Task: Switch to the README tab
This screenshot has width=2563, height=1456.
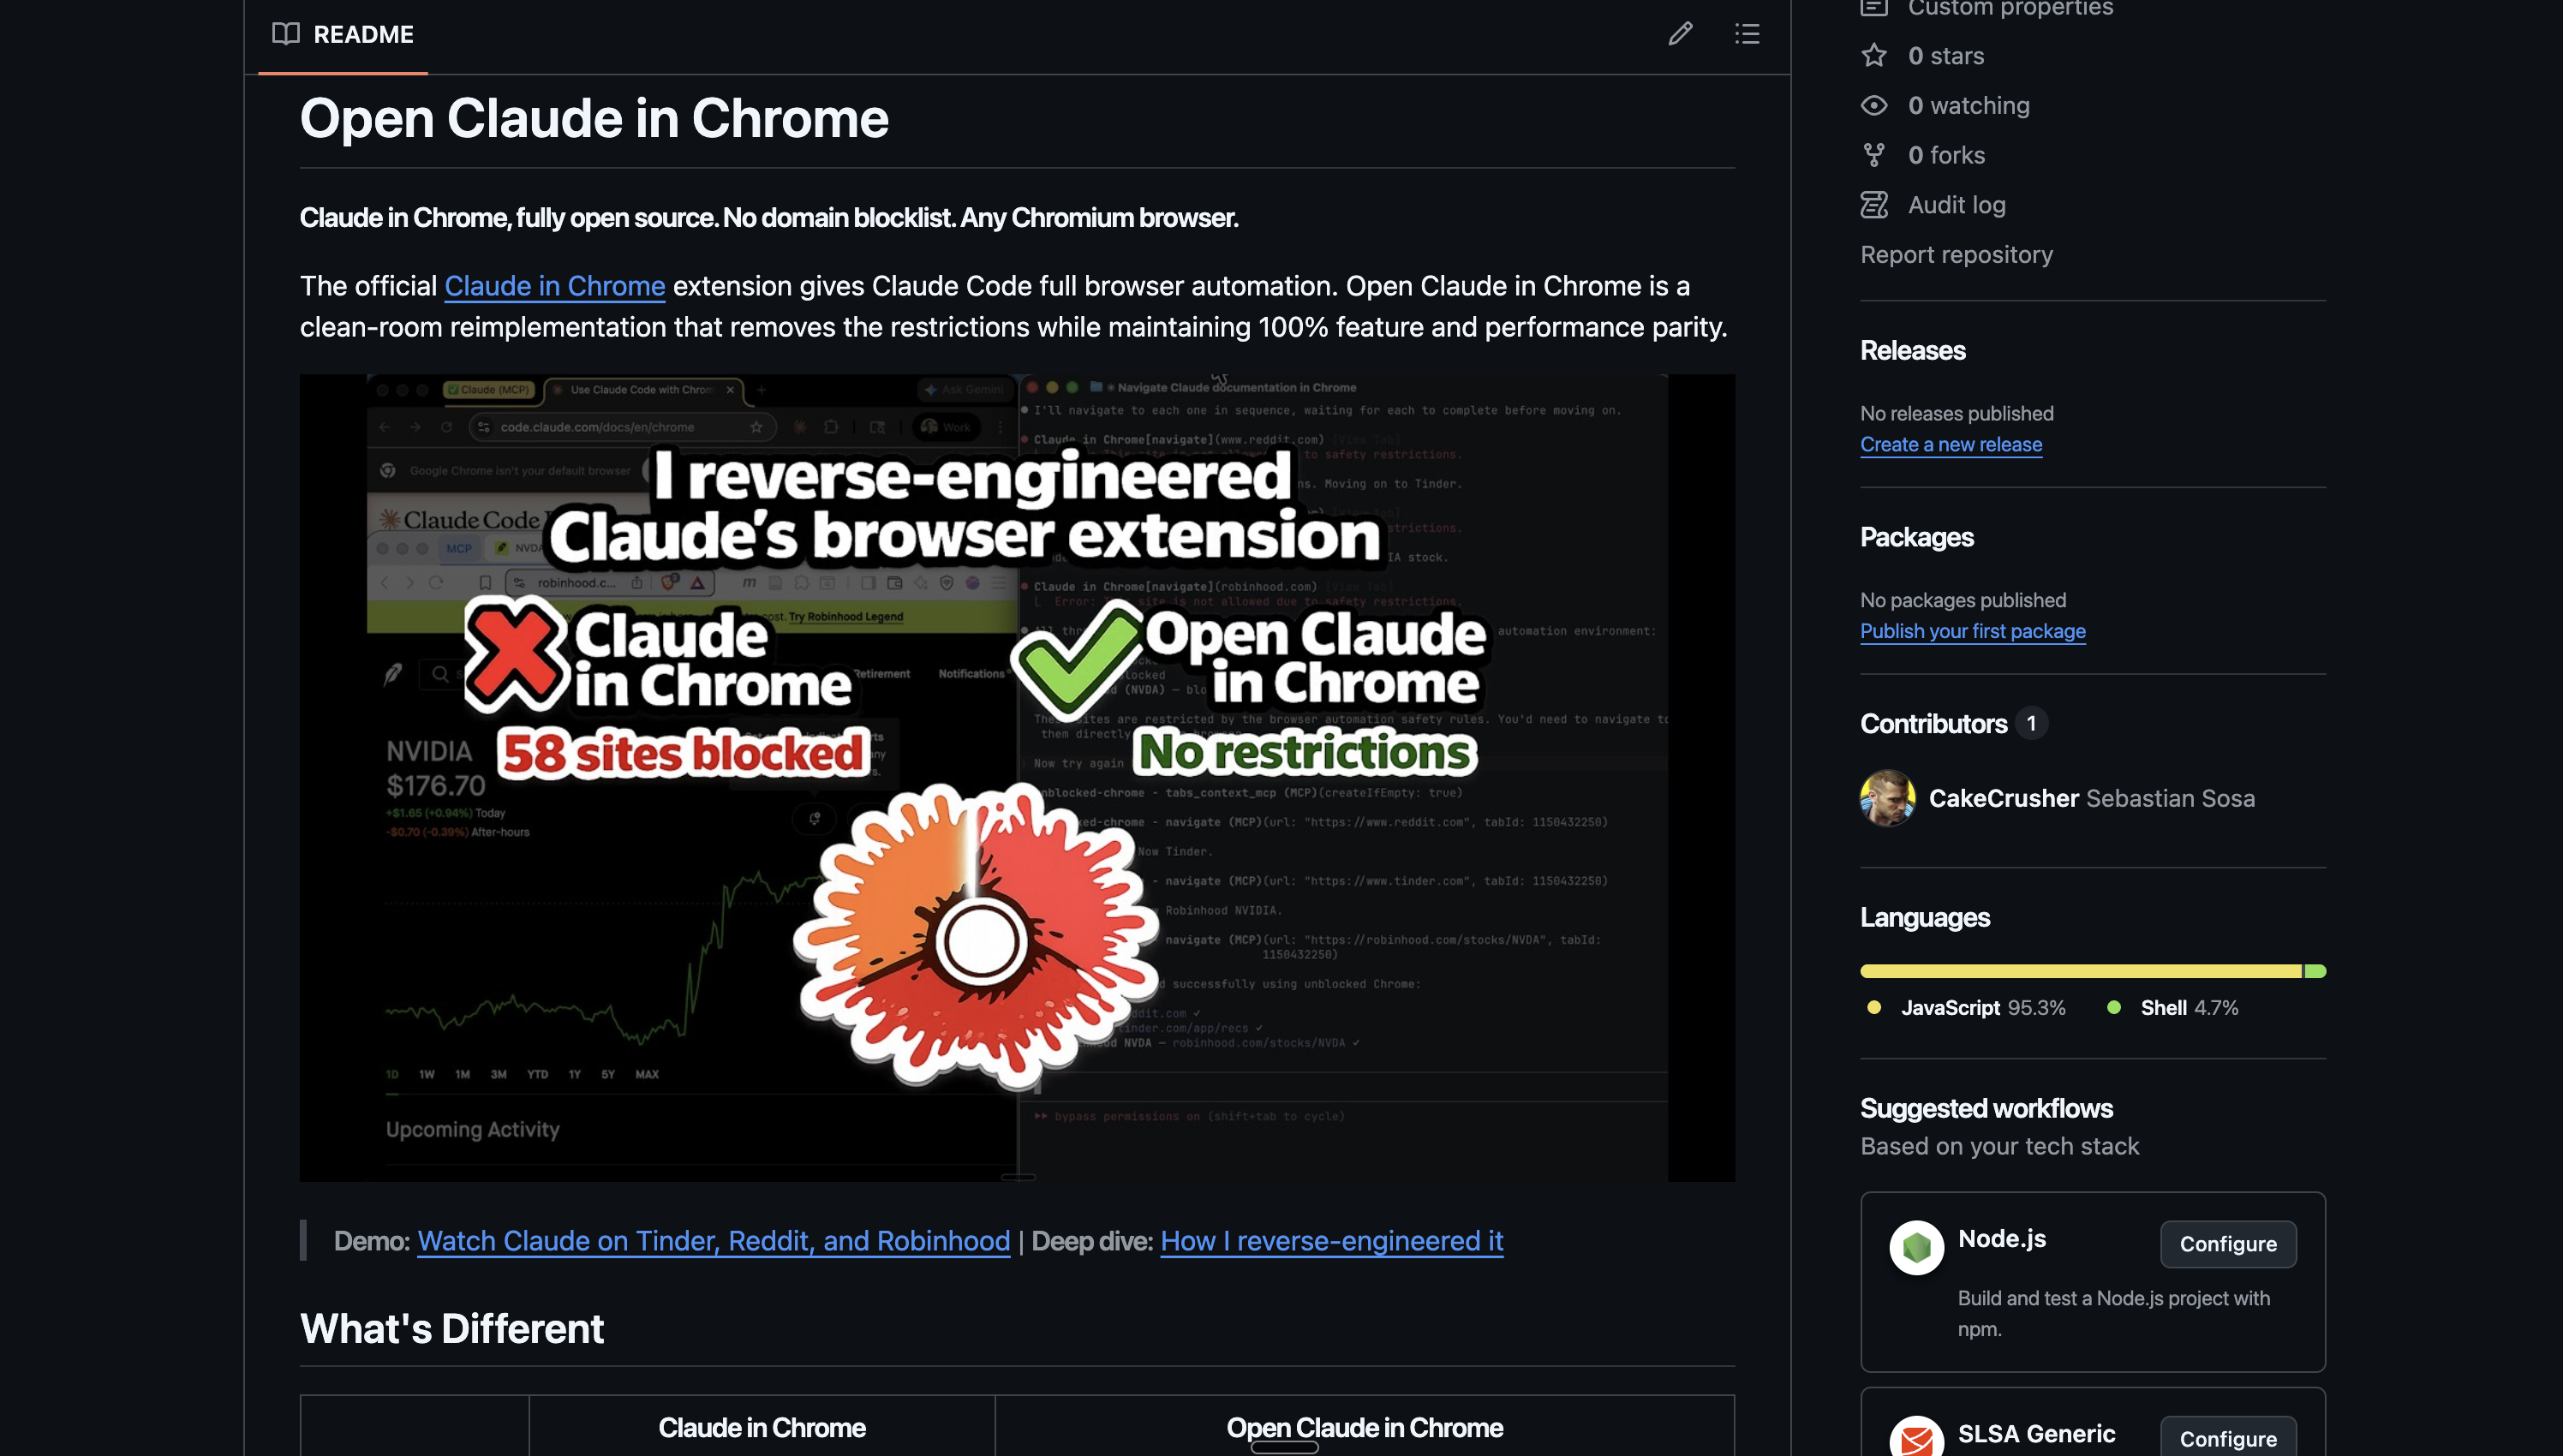Action: pyautogui.click(x=363, y=34)
